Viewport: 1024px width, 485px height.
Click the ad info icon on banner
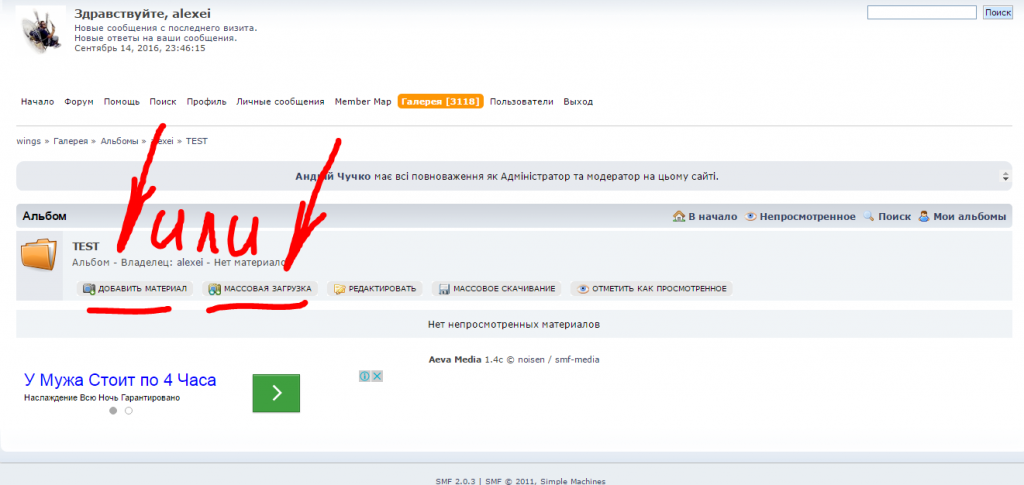click(366, 376)
